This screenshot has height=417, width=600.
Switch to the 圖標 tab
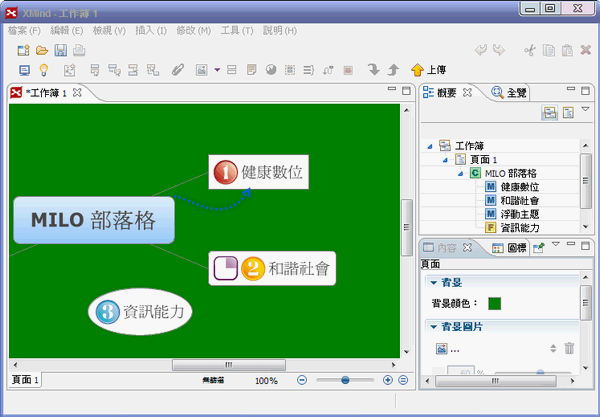(509, 248)
